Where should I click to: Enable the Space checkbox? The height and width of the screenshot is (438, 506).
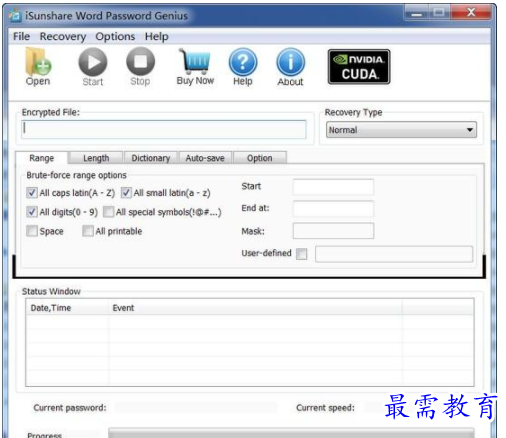32,231
